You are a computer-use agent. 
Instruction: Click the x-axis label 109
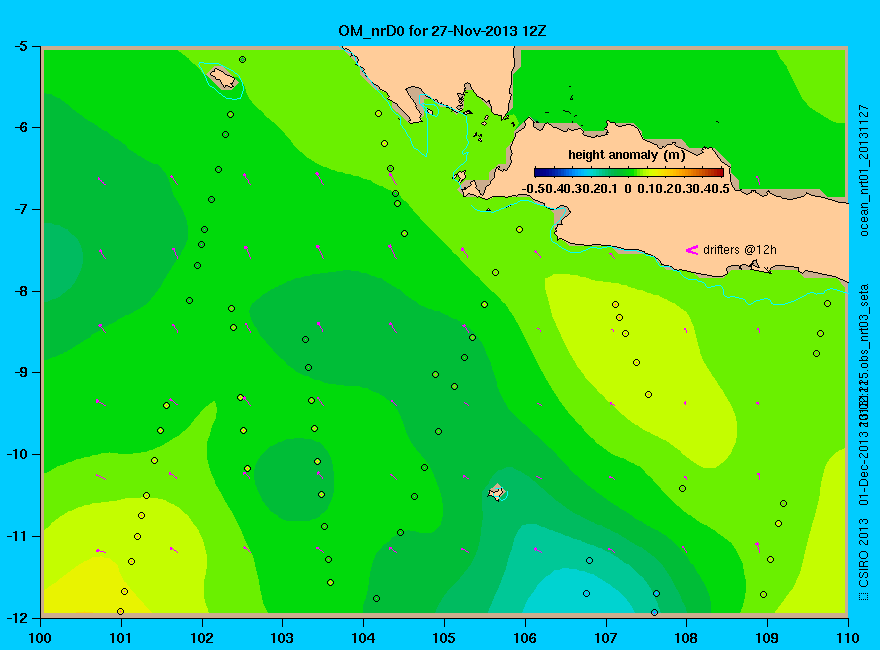pos(767,638)
